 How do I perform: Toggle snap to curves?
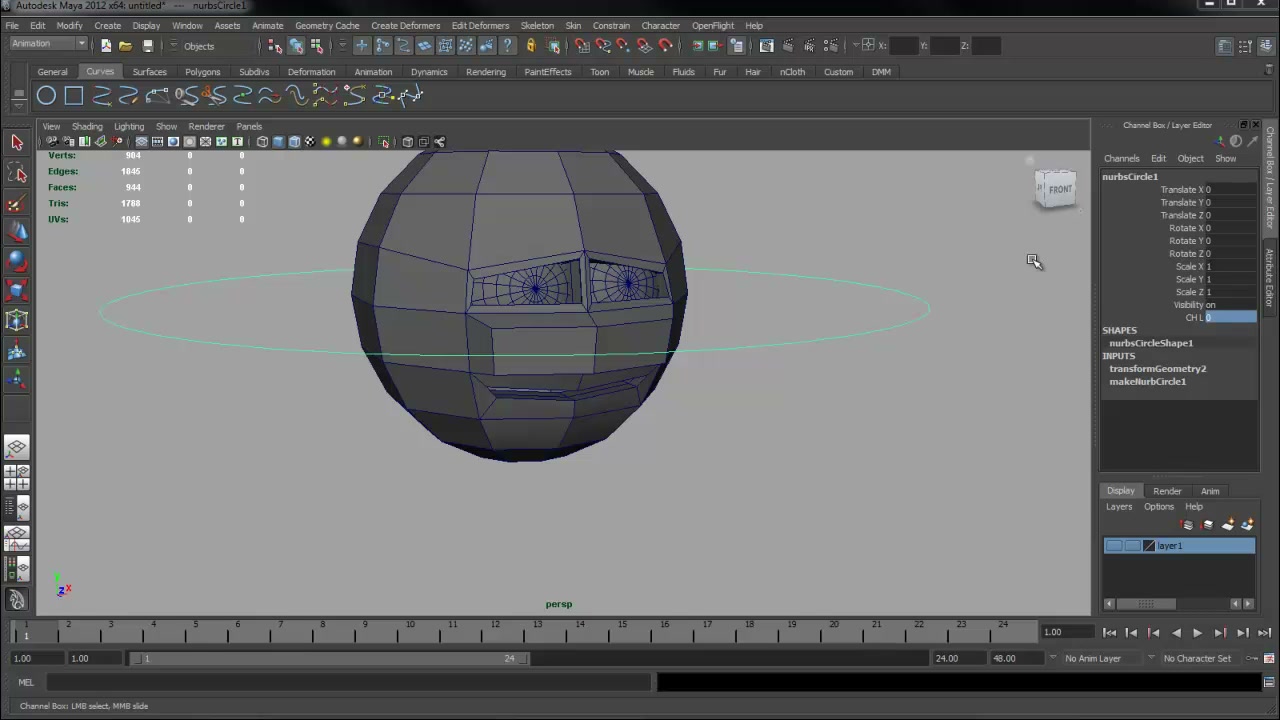[603, 45]
